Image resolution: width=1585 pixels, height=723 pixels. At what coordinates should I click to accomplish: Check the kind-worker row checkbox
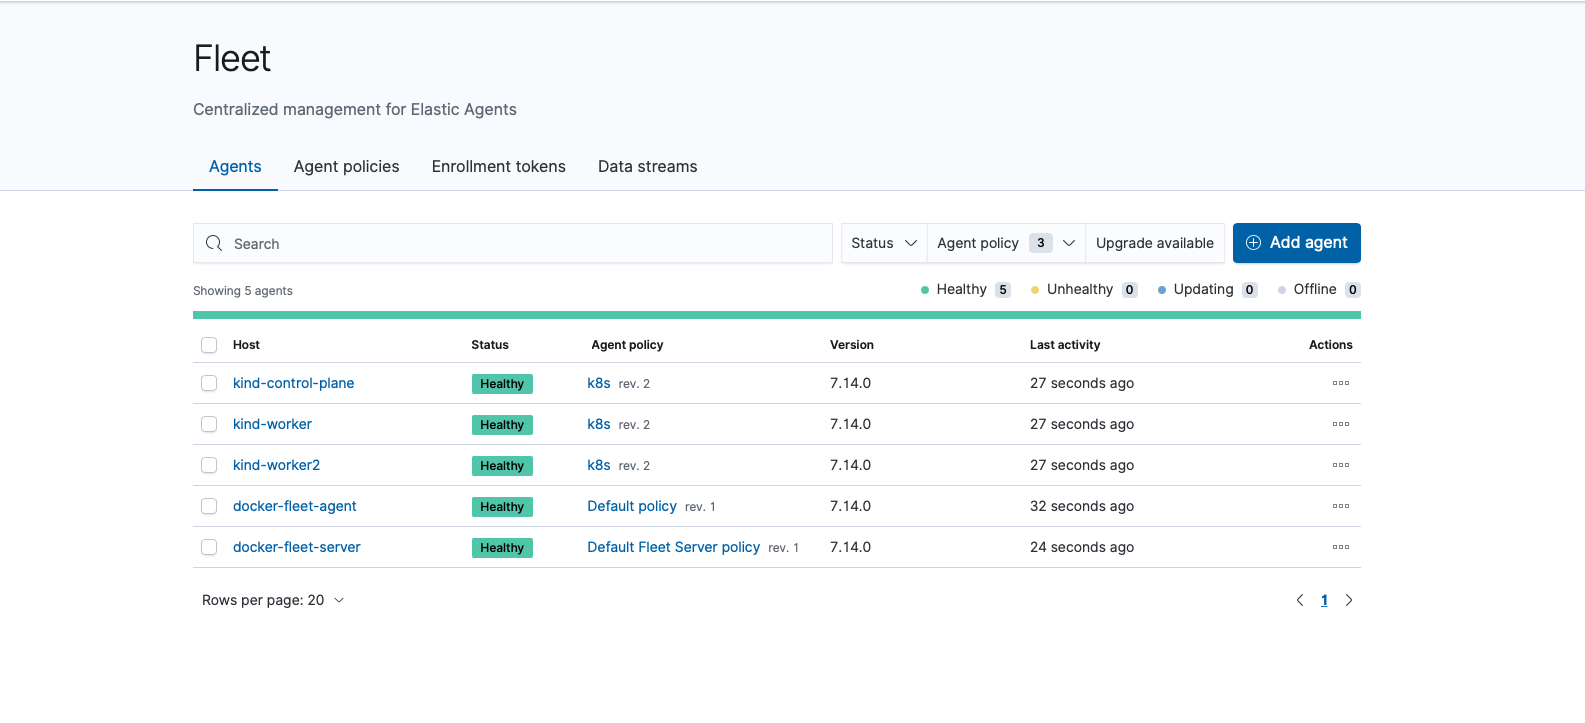(209, 424)
